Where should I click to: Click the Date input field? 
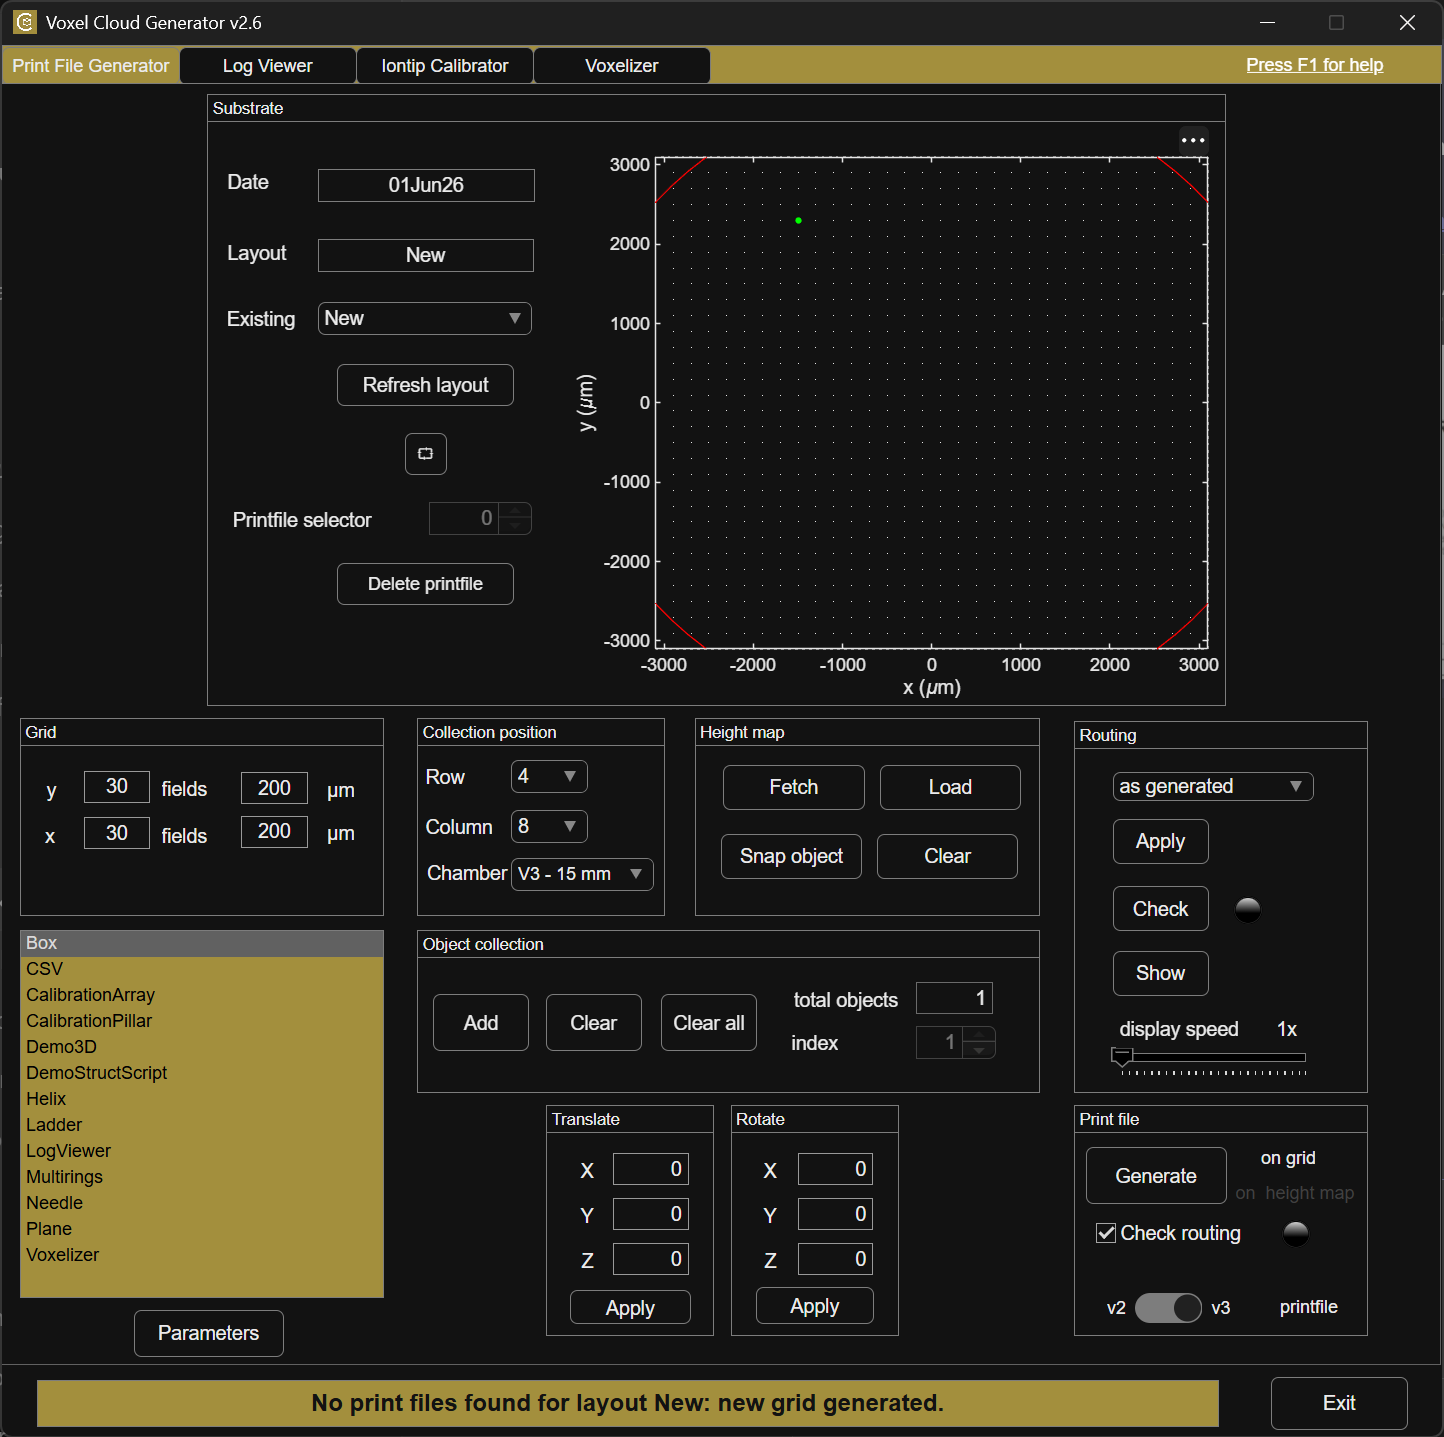point(426,185)
